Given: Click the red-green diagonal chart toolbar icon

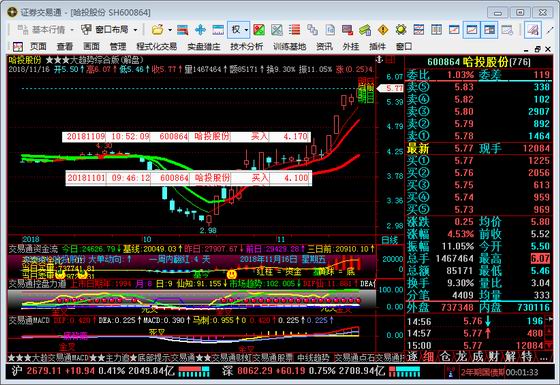Looking at the screenshot, I should (x=259, y=30).
